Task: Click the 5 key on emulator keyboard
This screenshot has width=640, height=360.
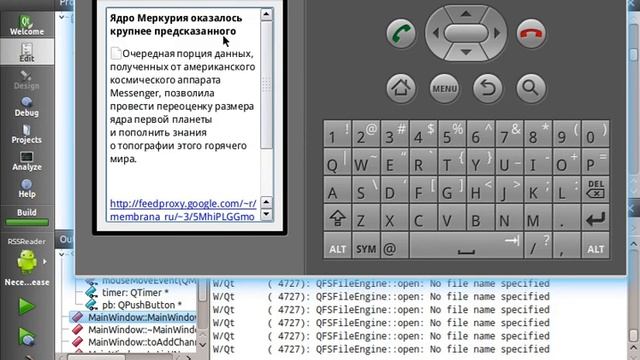Action: [x=452, y=133]
